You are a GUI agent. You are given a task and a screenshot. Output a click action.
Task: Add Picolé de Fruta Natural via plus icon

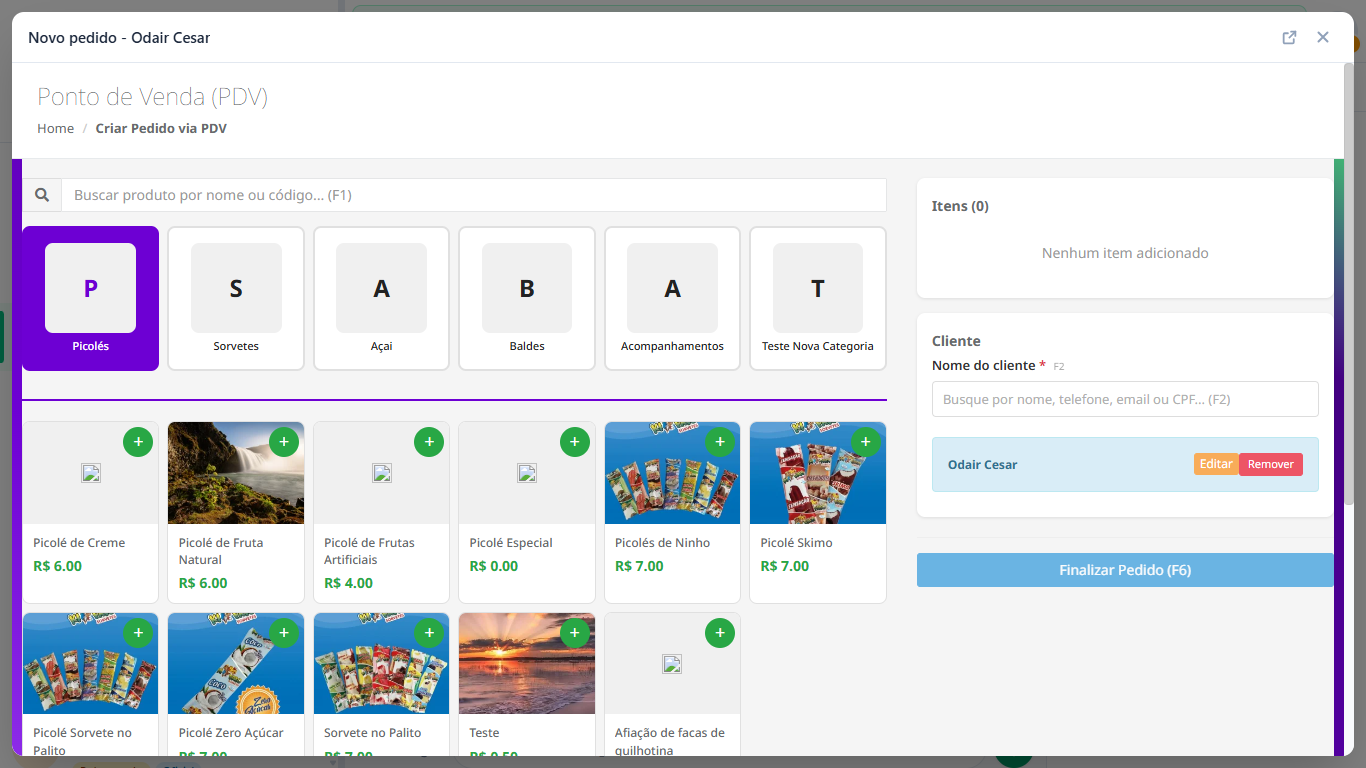click(x=284, y=442)
